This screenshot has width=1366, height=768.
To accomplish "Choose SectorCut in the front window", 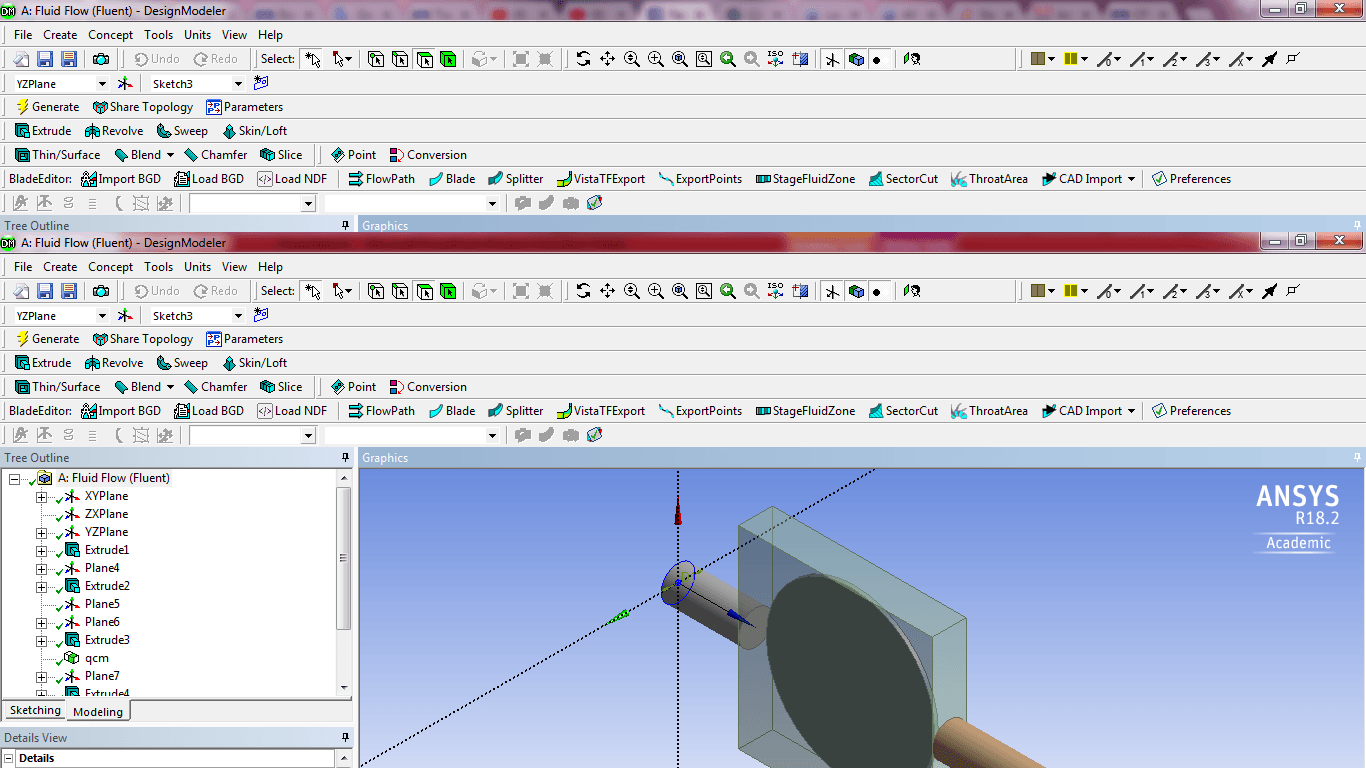I will tap(903, 411).
